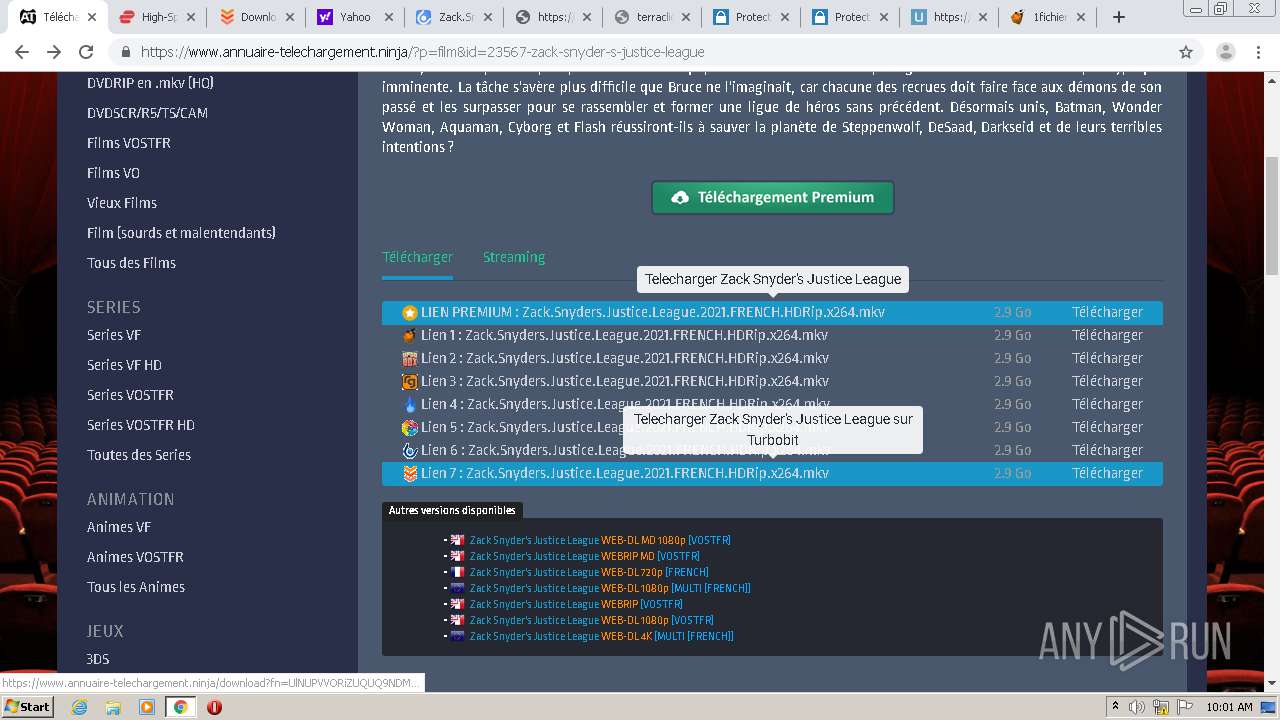Screen dimensions: 1280x720
Task: Open a new browser tab
Action: coord(1119,17)
